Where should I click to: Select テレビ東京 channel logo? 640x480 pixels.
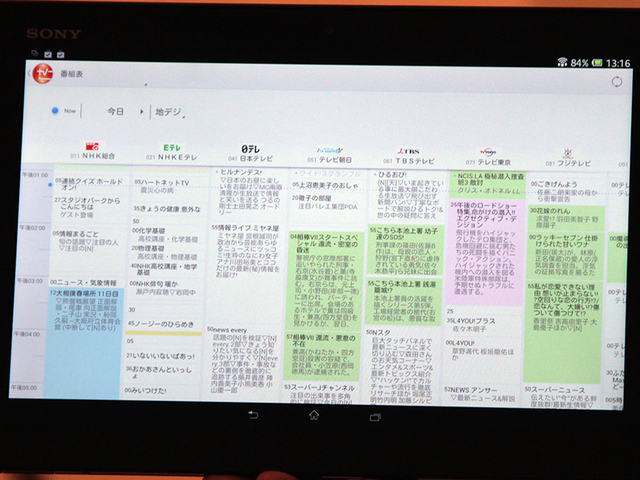(488, 152)
